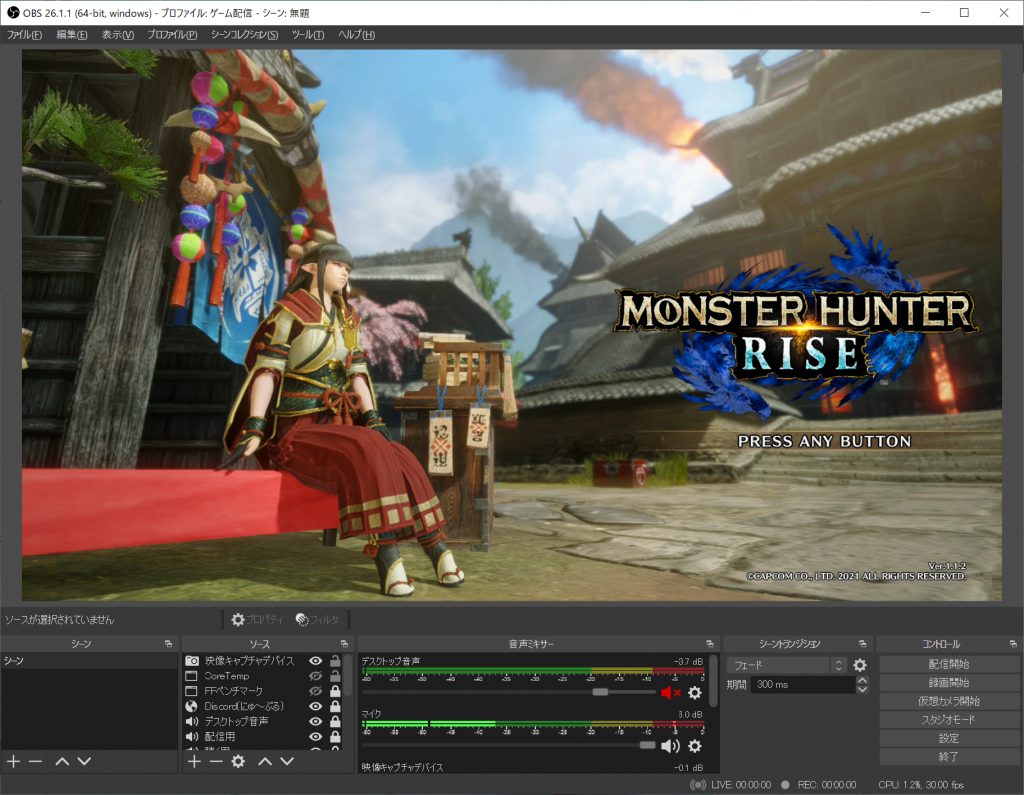The height and width of the screenshot is (795, 1024).
Task: Click the Monster Hunter Rise preview canvas
Action: pos(511,325)
